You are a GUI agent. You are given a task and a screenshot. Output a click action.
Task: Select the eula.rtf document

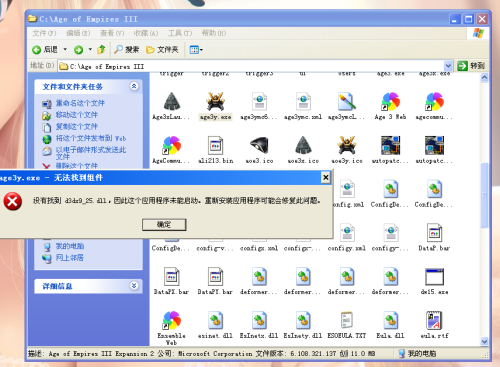pyautogui.click(x=434, y=324)
